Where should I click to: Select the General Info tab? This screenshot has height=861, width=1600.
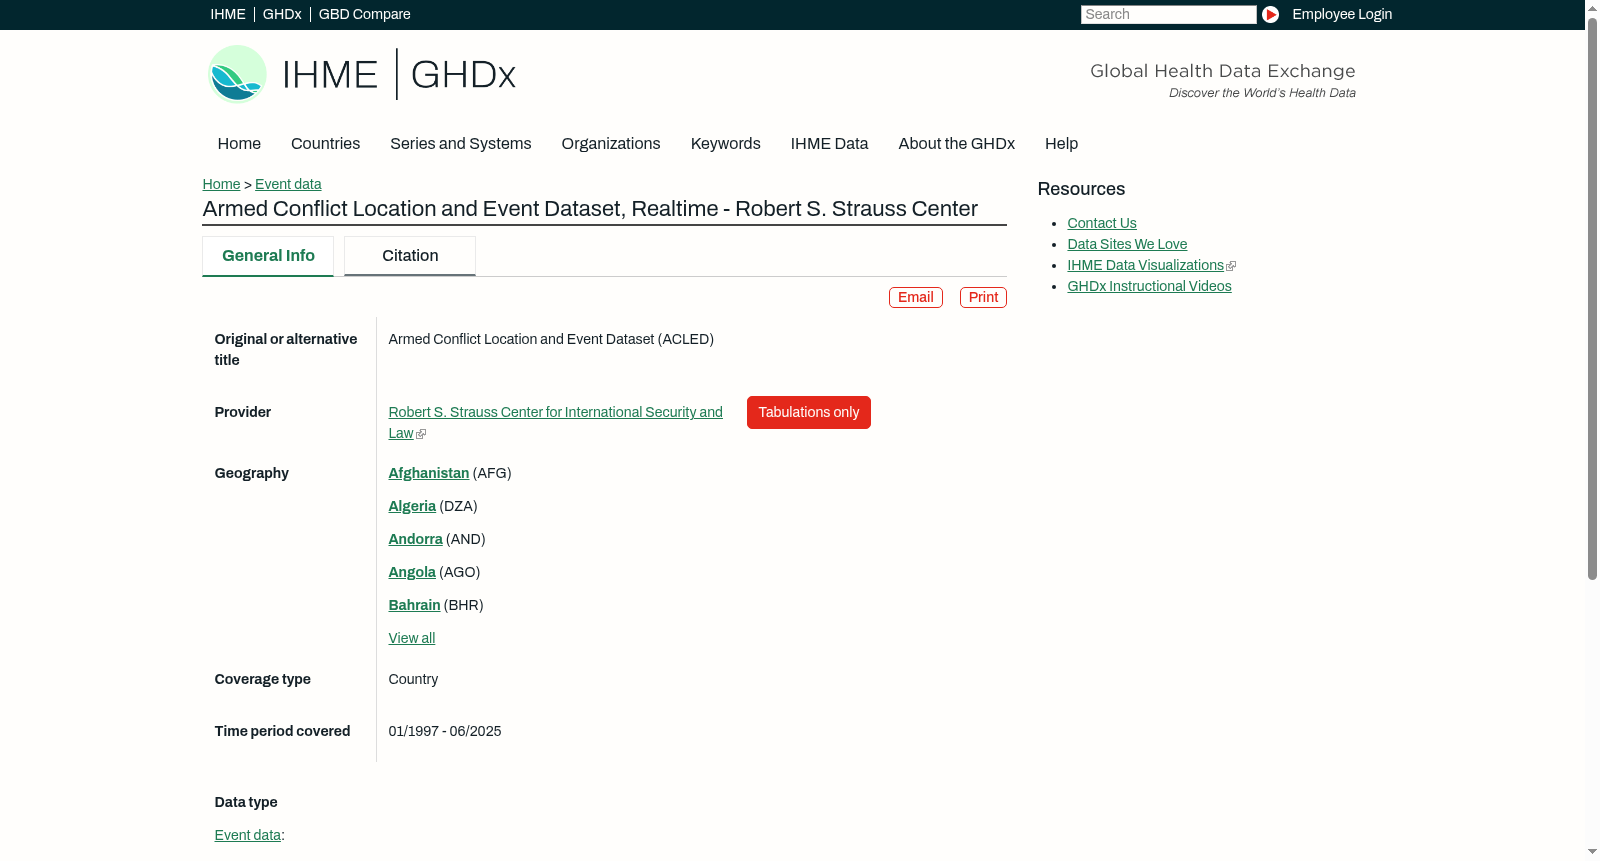point(268,256)
